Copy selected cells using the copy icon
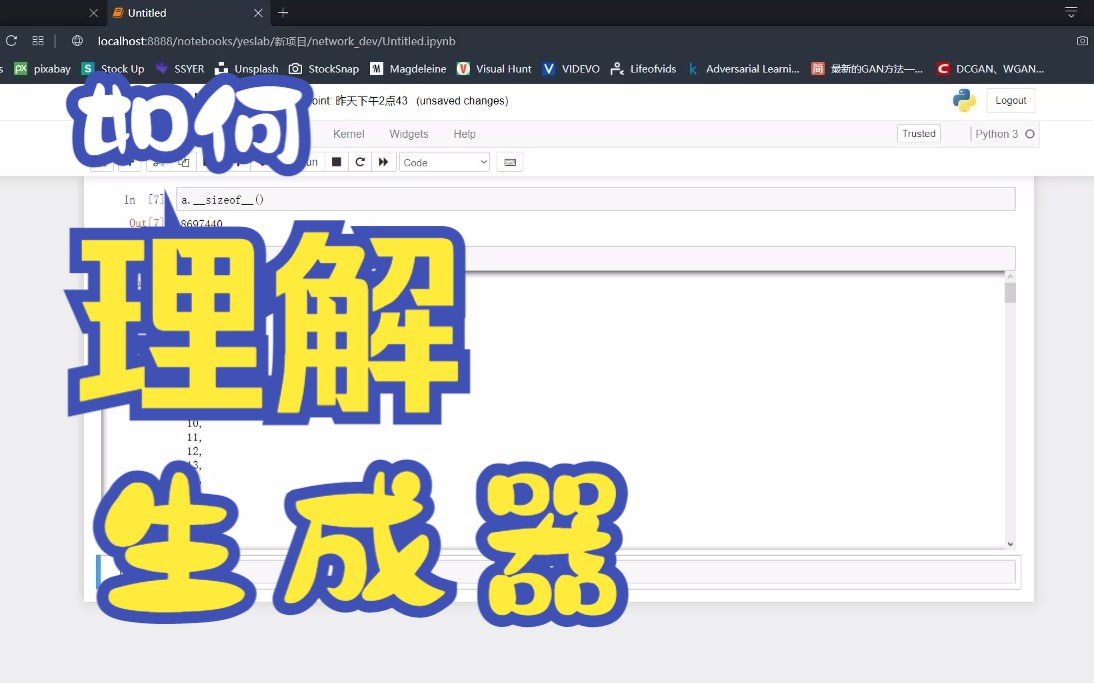This screenshot has width=1094, height=683. click(182, 161)
